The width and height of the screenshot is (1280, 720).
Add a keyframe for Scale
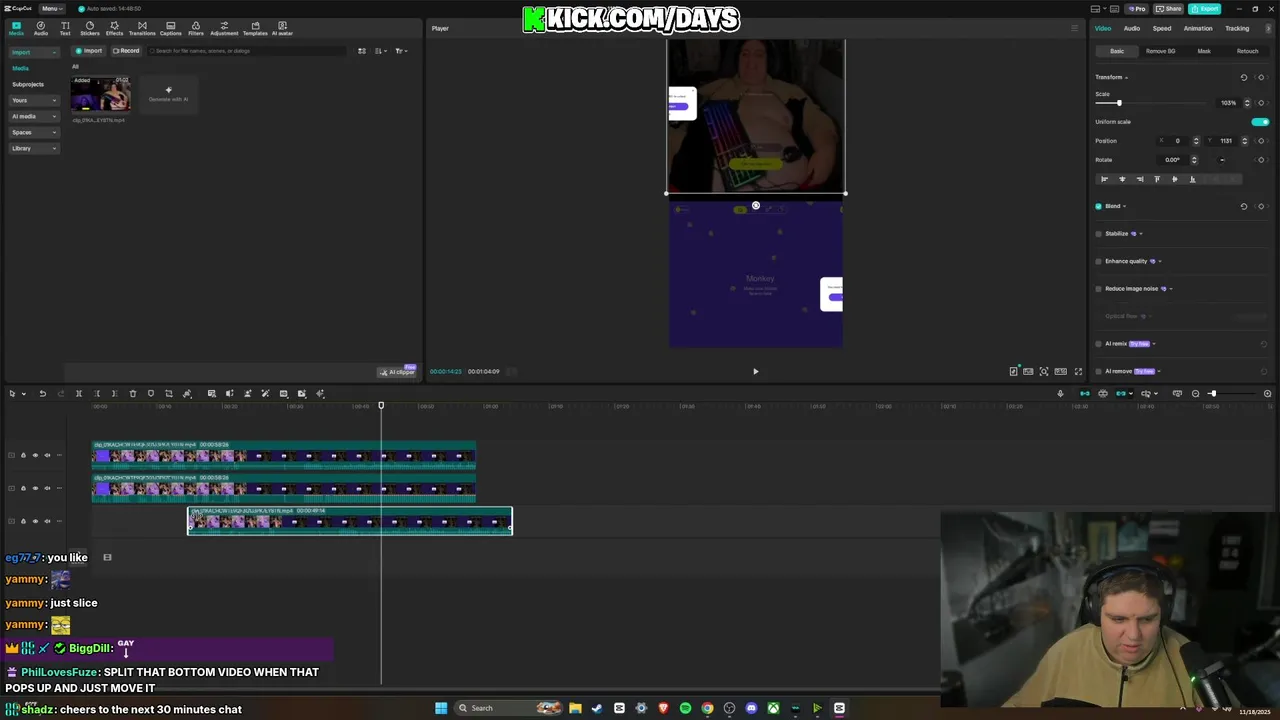(x=1261, y=103)
